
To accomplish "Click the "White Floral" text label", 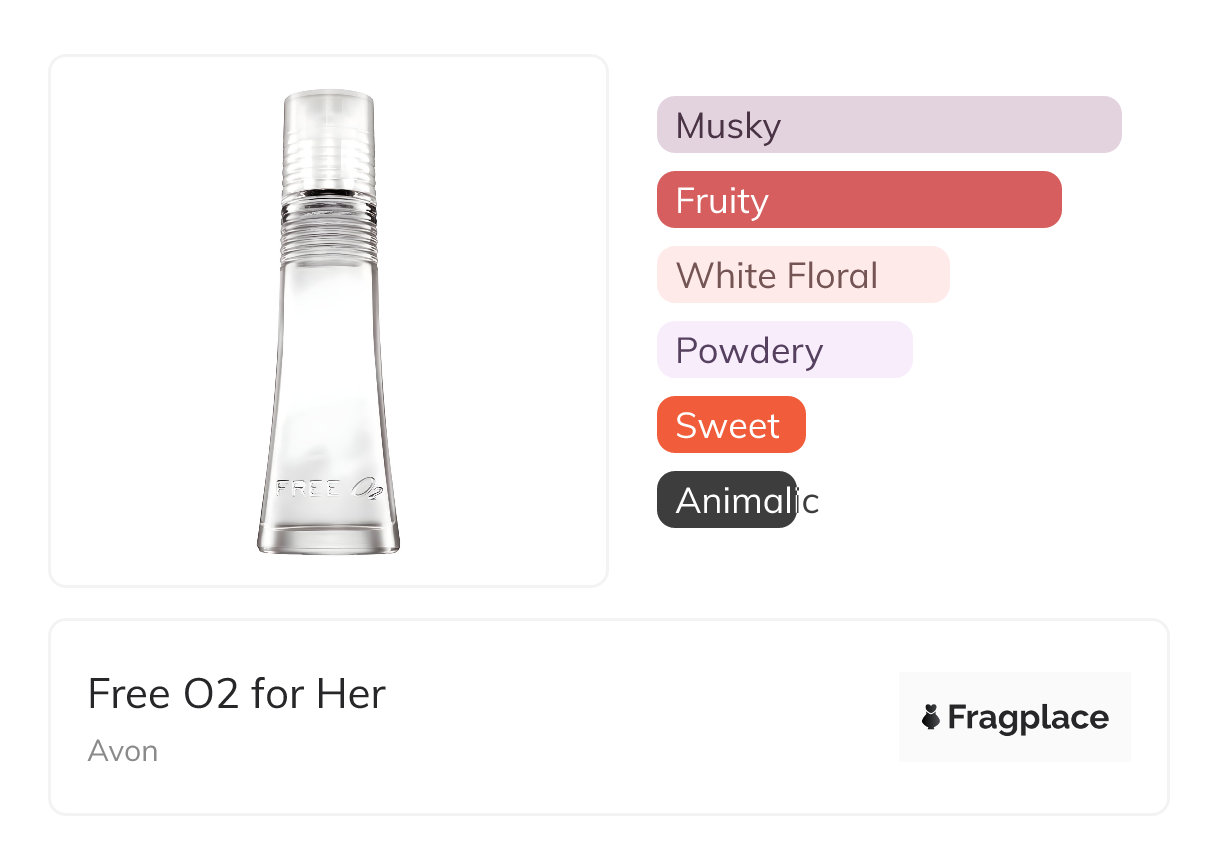I will point(777,276).
